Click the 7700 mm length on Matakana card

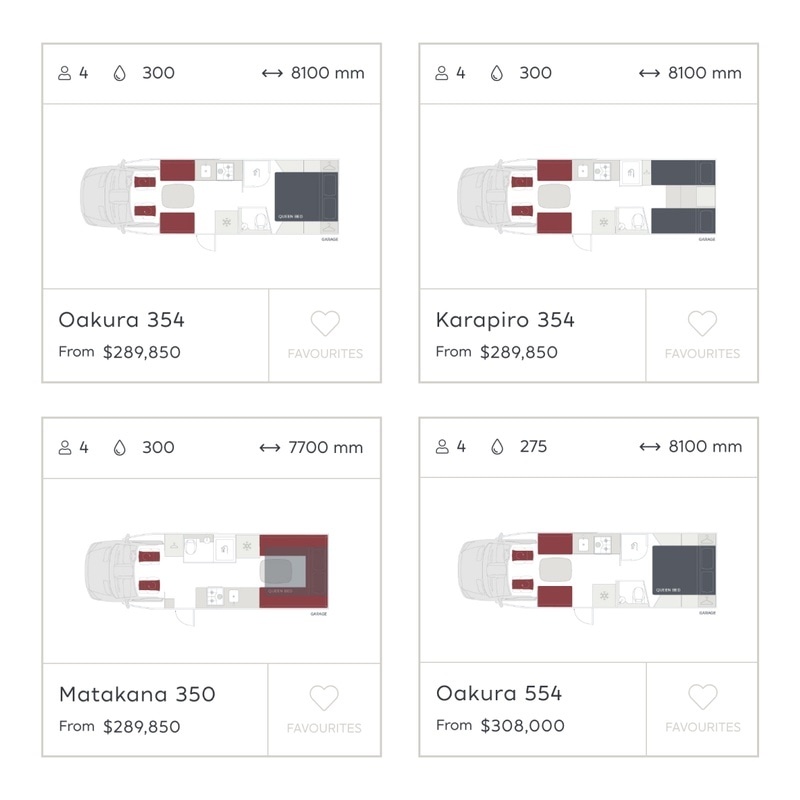click(x=326, y=447)
